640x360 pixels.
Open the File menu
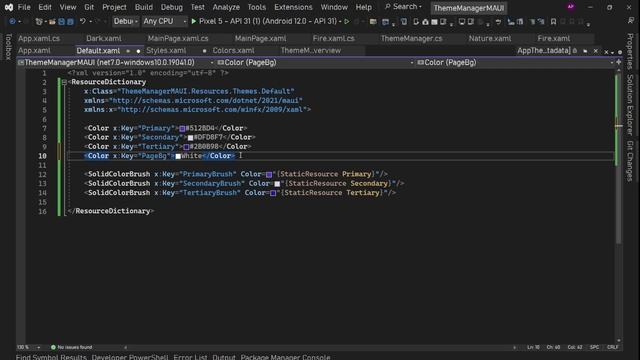pyautogui.click(x=24, y=7)
